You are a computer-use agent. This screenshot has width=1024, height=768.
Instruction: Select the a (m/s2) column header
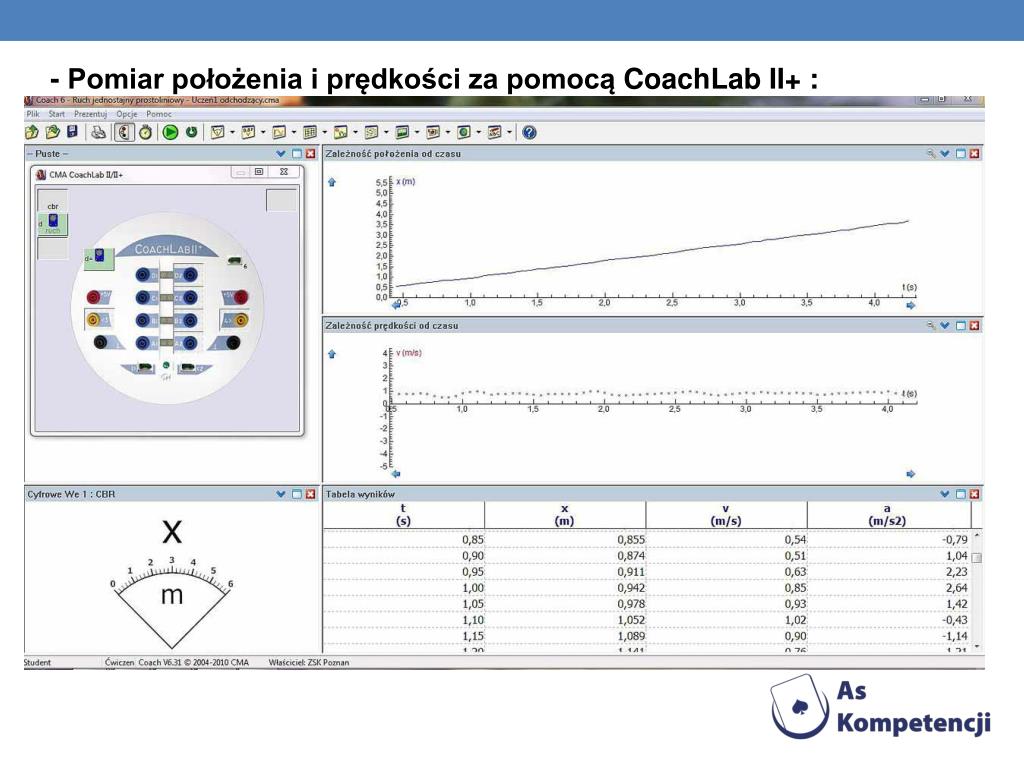(x=888, y=515)
